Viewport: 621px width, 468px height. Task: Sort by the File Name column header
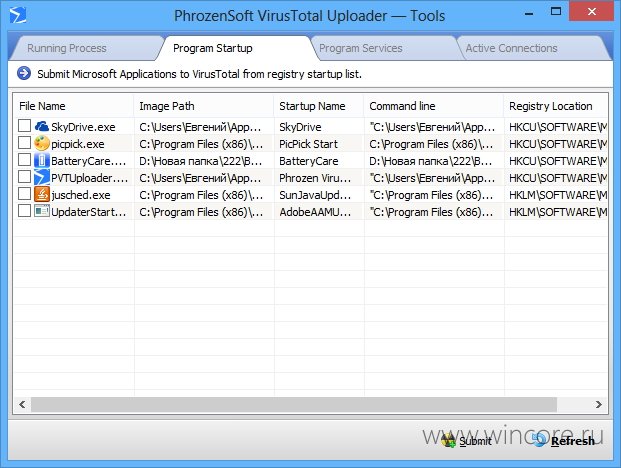[74, 106]
